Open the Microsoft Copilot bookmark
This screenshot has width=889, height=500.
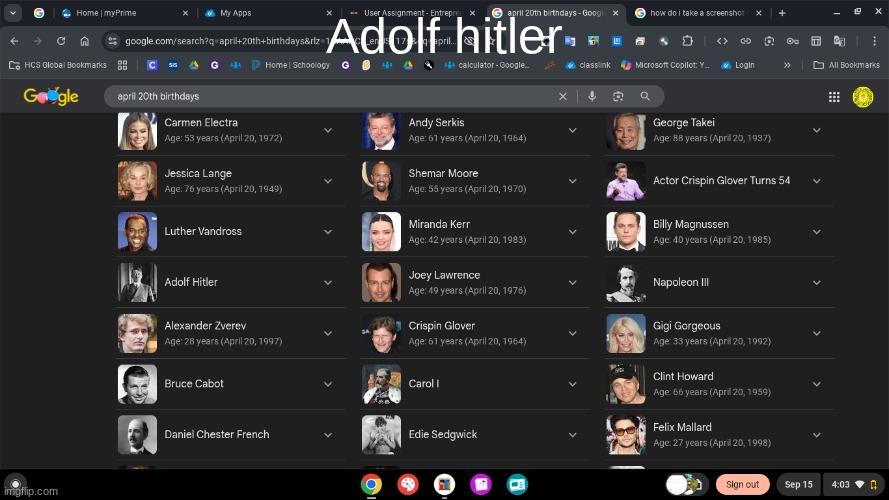pyautogui.click(x=665, y=65)
